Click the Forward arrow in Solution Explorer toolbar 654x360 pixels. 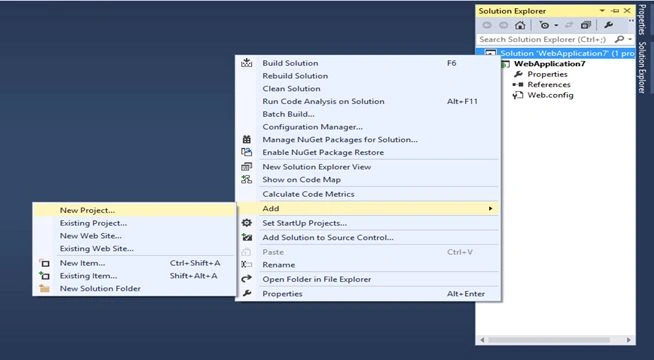tap(503, 25)
